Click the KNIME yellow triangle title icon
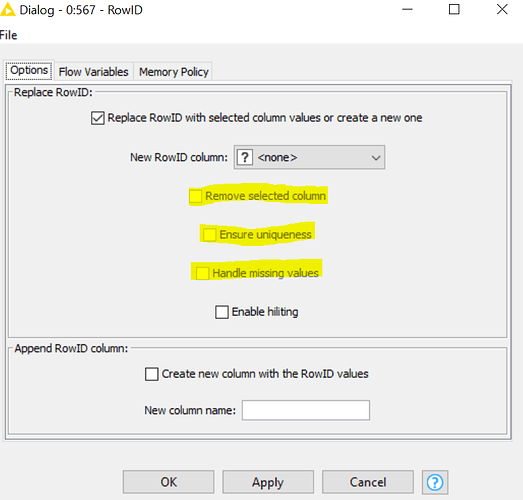The width and height of the screenshot is (523, 500). [x=7, y=9]
